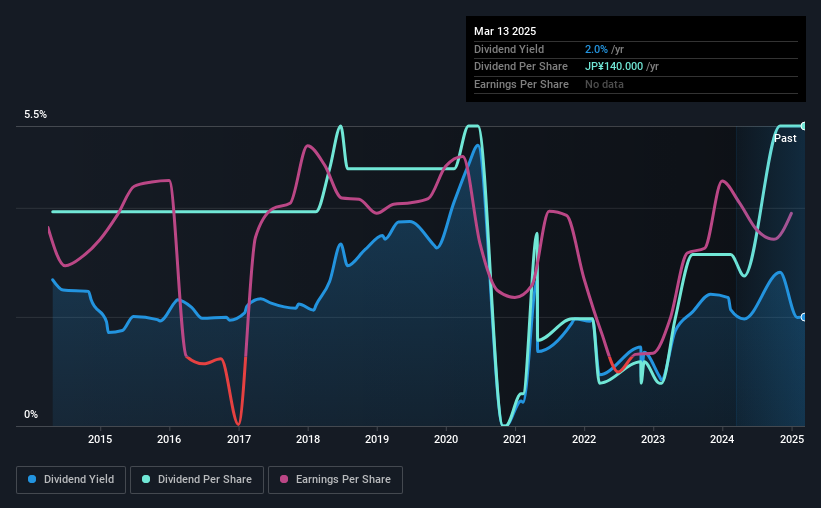Viewport: 821px width, 508px height.
Task: Select the 2023 x-axis year label
Action: pos(653,439)
